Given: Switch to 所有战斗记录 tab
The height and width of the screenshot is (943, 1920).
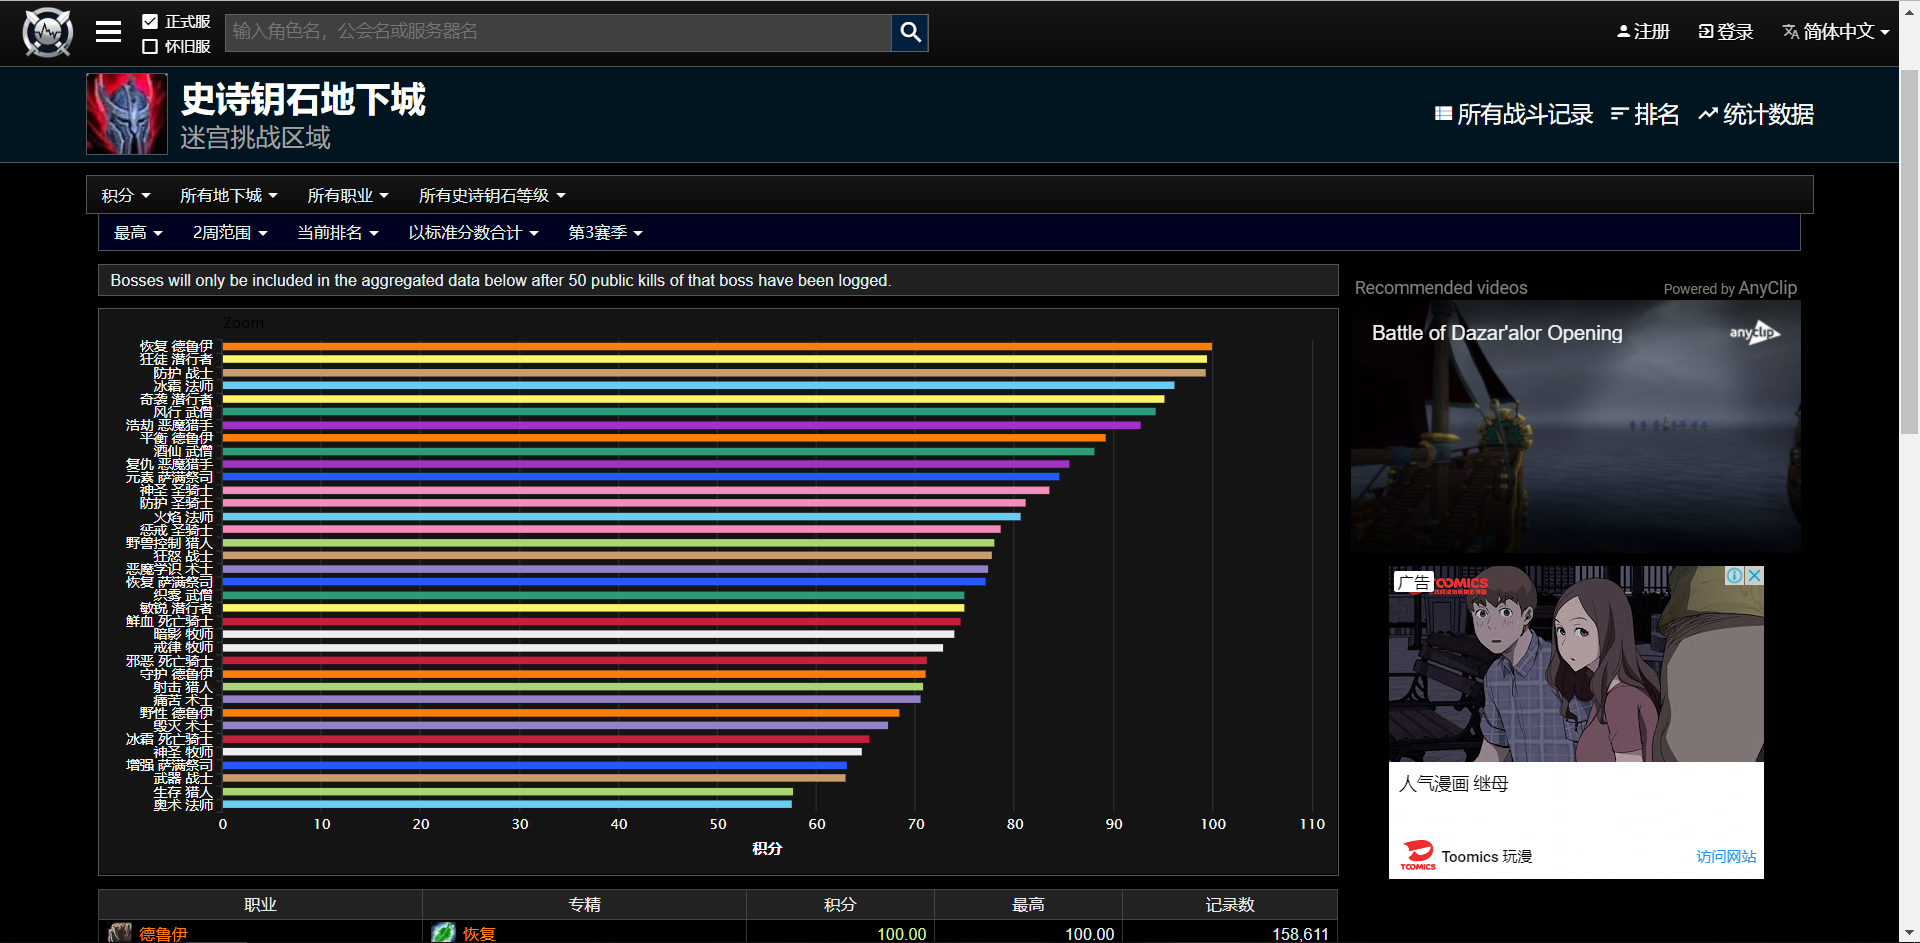Looking at the screenshot, I should tap(1514, 115).
